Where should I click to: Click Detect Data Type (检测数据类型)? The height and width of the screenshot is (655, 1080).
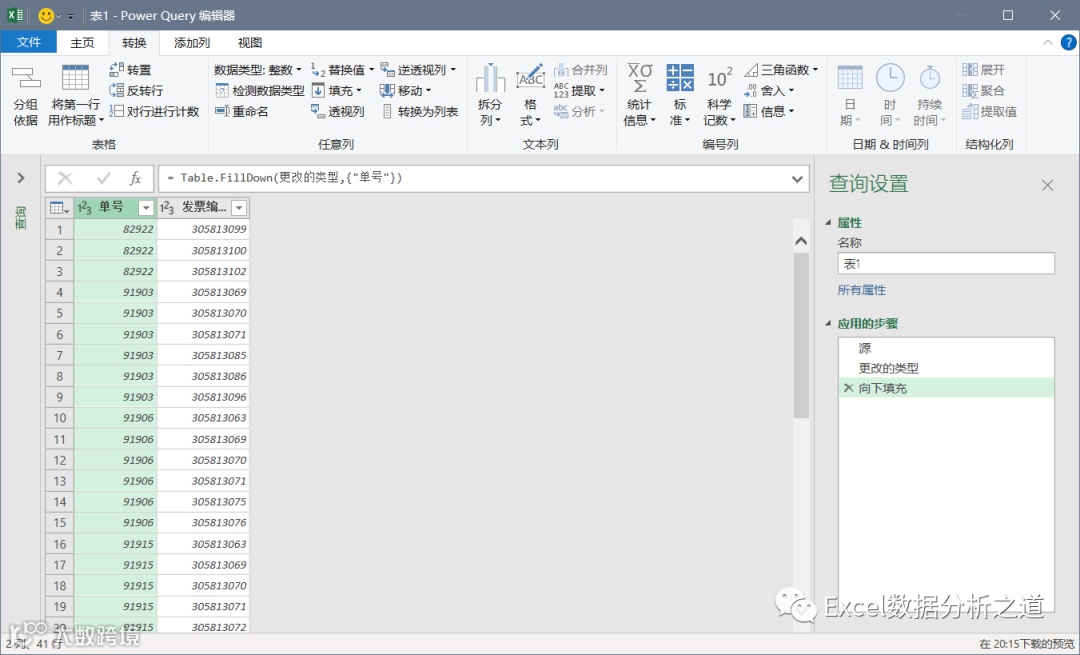pos(260,90)
